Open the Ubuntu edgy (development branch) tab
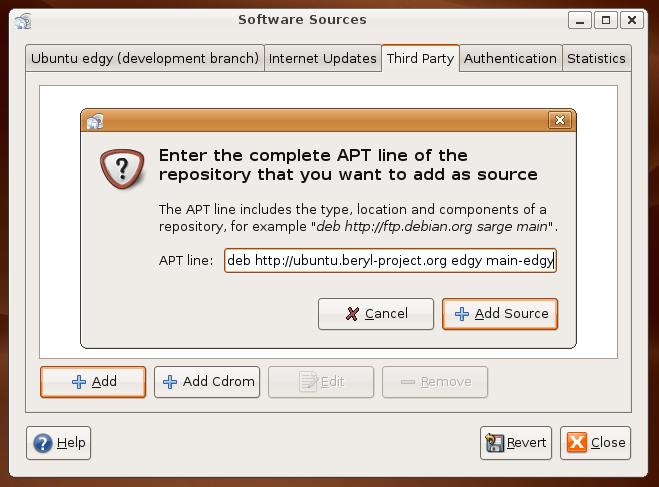Viewport: 659px width, 487px height. (145, 59)
